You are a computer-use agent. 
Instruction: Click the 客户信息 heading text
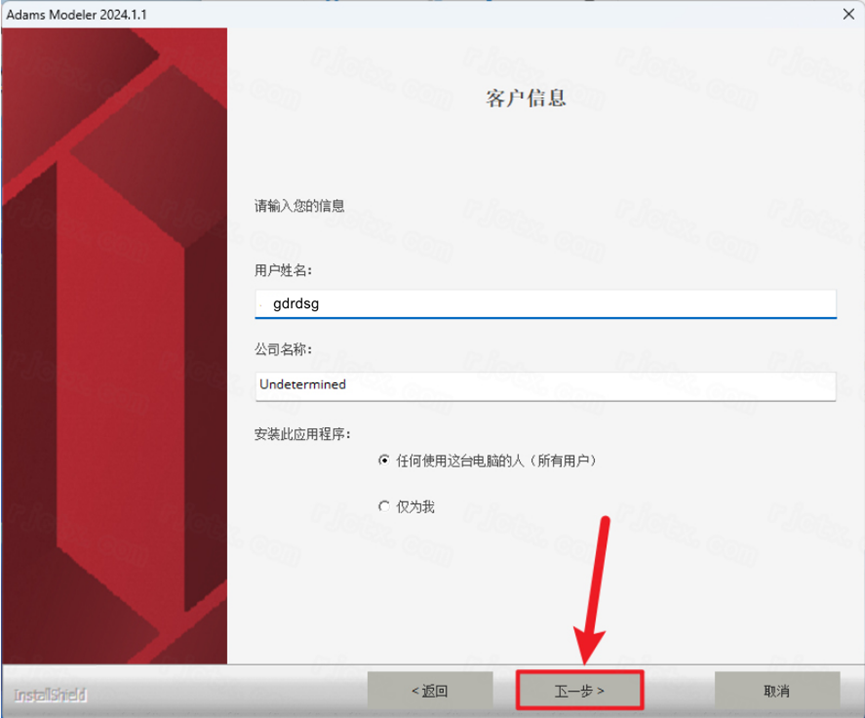tap(525, 98)
